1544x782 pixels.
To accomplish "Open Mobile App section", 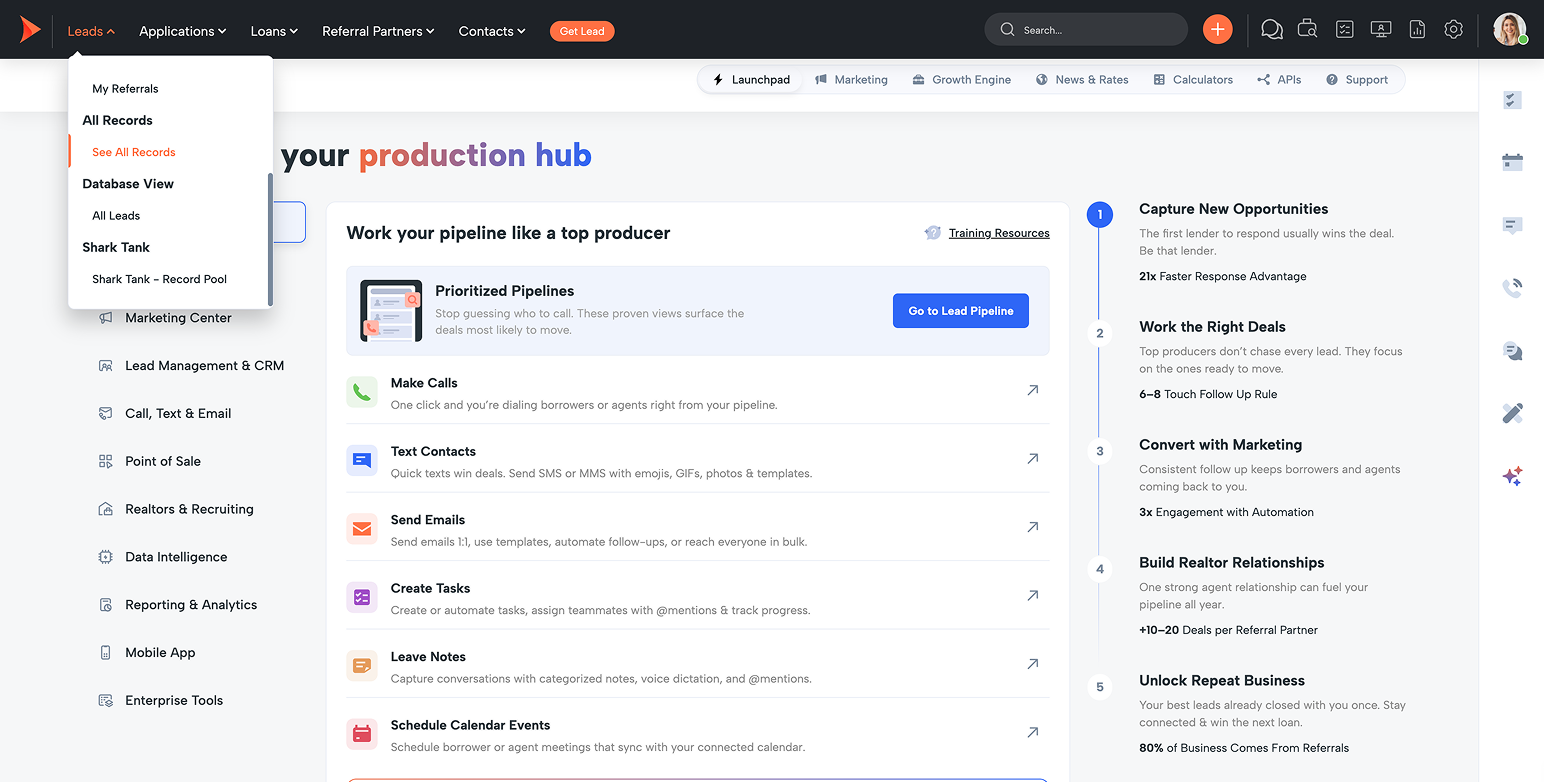I will click(x=160, y=653).
